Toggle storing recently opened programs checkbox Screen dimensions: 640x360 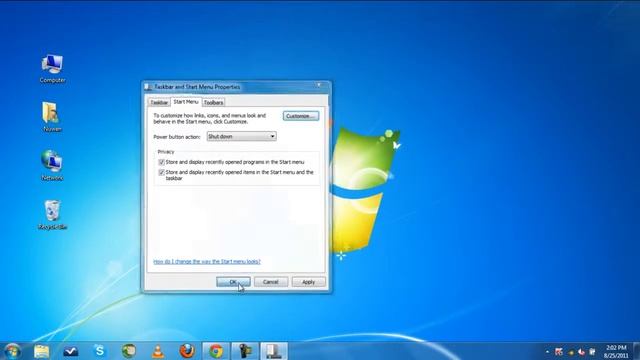(x=162, y=162)
